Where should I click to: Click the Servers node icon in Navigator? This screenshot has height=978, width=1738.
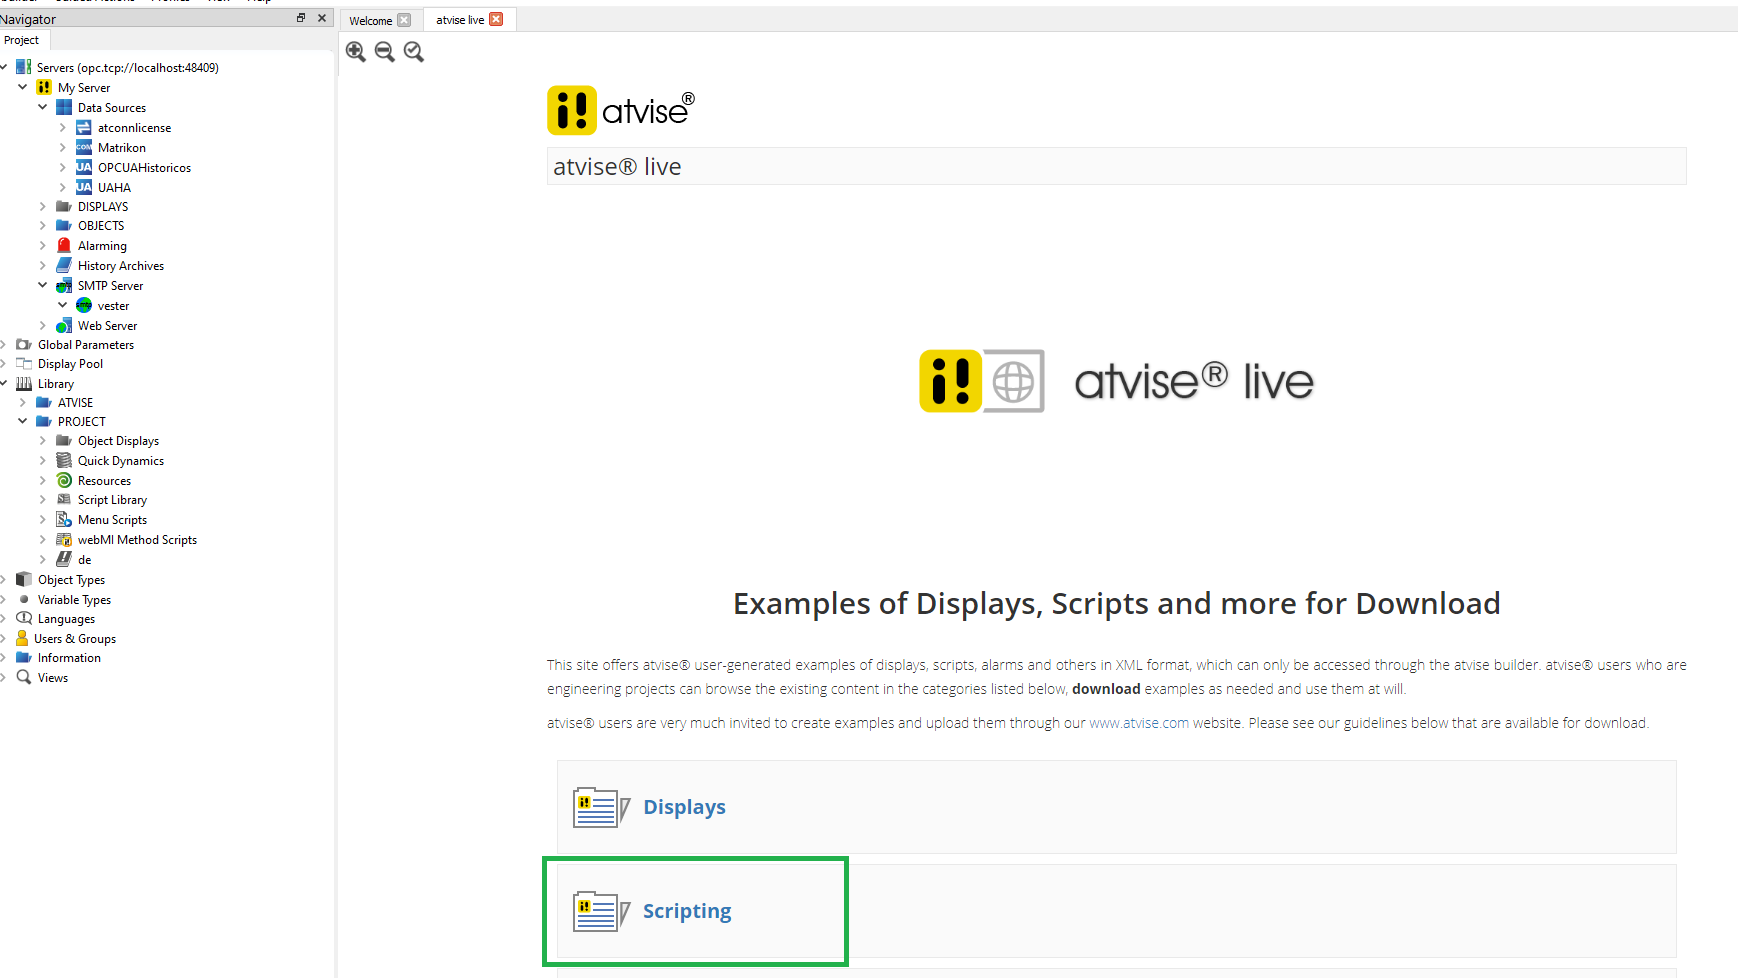pyautogui.click(x=24, y=67)
